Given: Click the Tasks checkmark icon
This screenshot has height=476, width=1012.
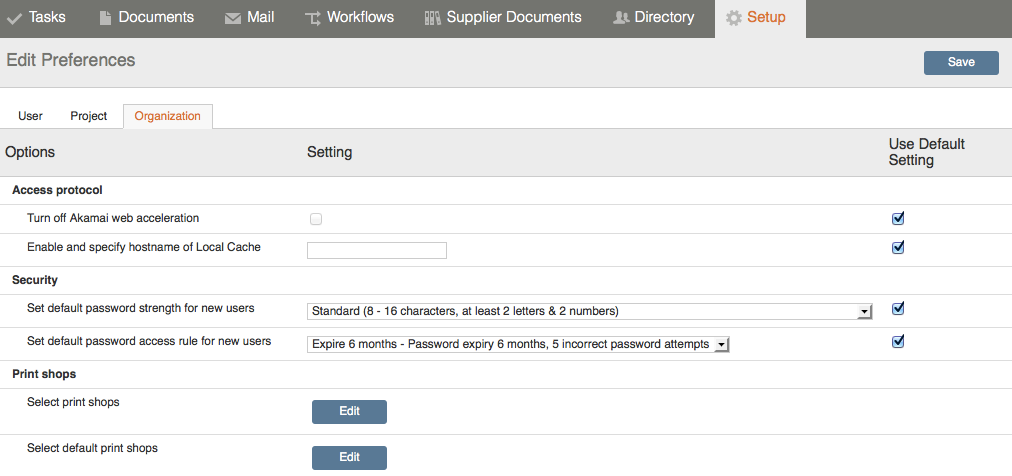Looking at the screenshot, I should point(14,18).
